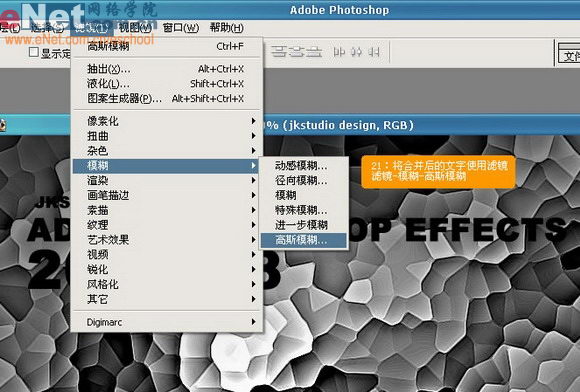Open the 液化(L)... filter
Viewport: 580px width, 392px height.
165,84
